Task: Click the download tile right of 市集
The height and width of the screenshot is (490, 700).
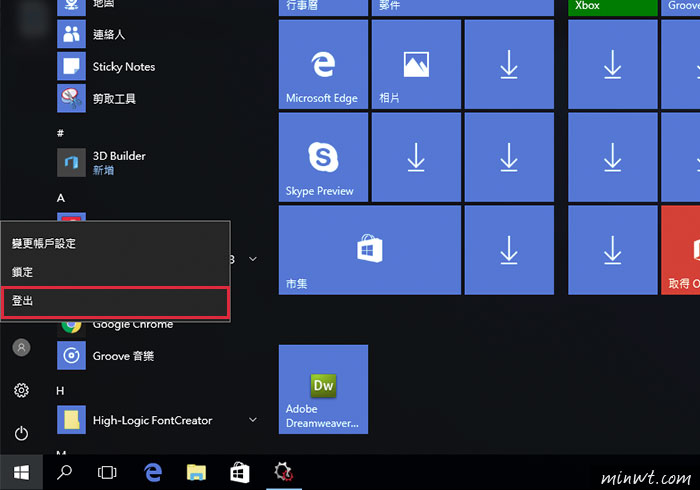Action: [x=509, y=250]
